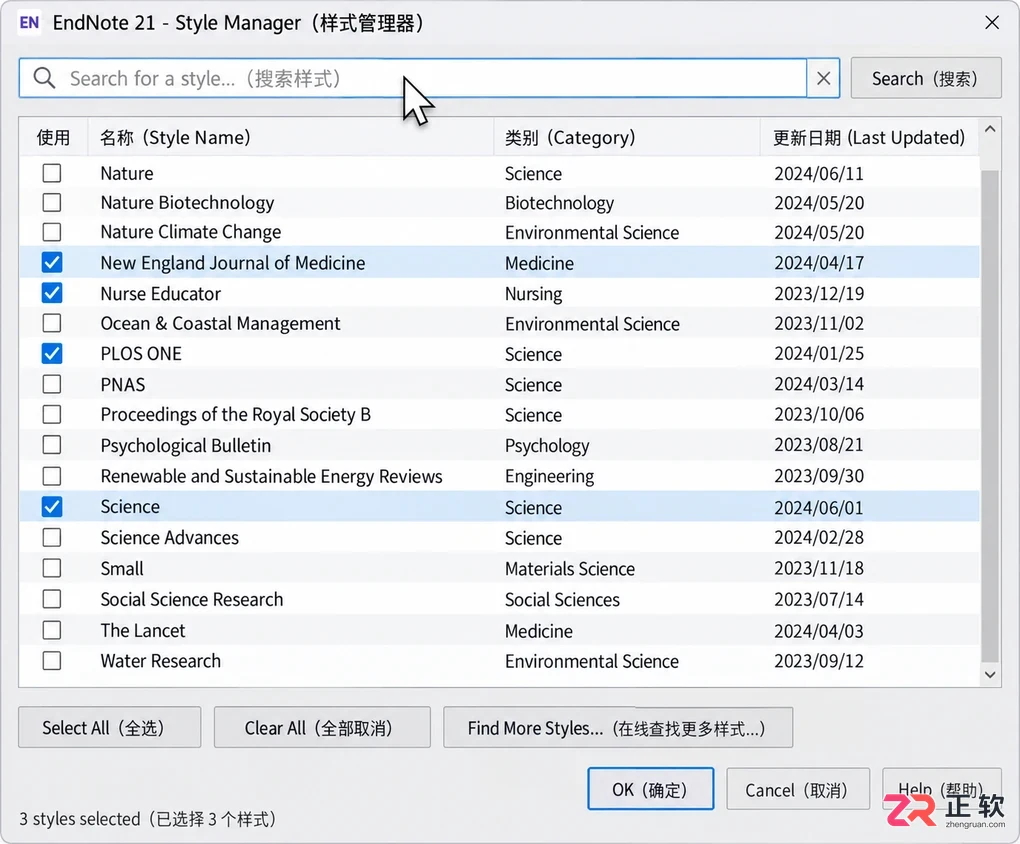Disable the PLOS ONE checkbox
Image resolution: width=1020 pixels, height=844 pixels.
coord(52,353)
